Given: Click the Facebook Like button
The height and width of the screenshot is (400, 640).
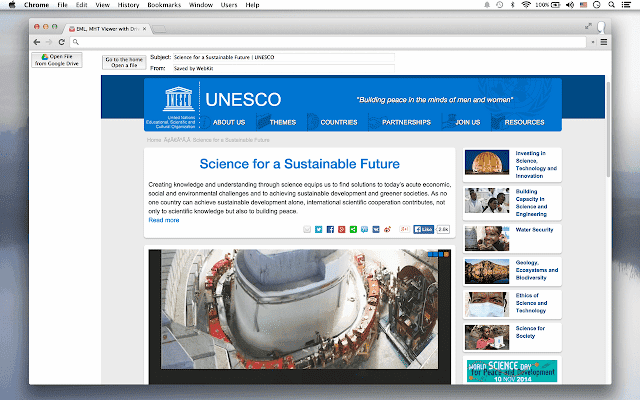Looking at the screenshot, I should point(424,229).
